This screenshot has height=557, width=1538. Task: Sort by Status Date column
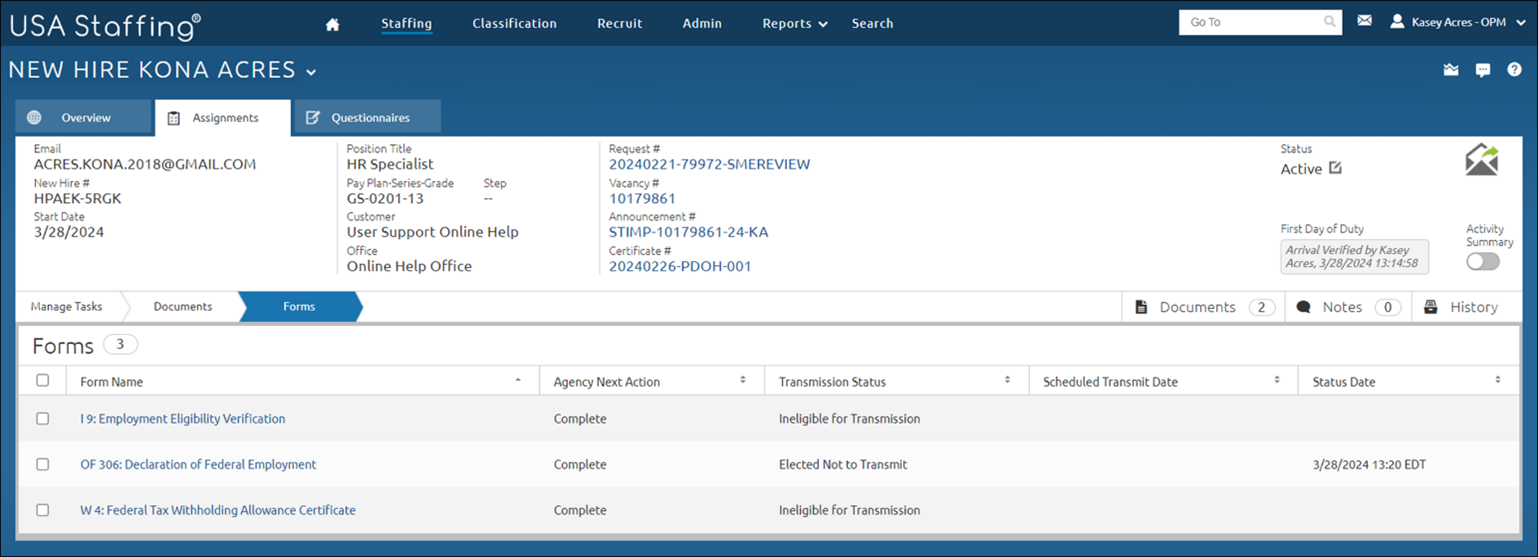[x=1498, y=380]
